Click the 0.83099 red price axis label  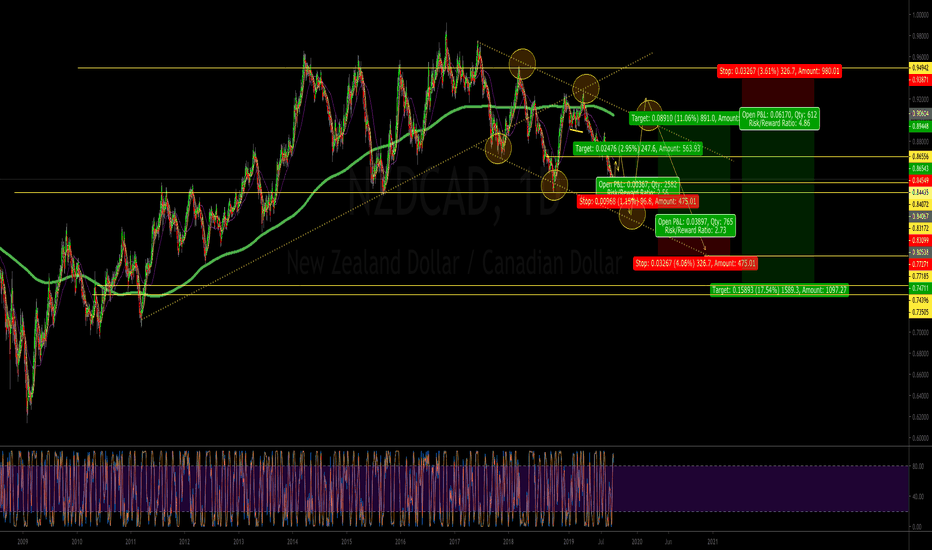point(920,240)
